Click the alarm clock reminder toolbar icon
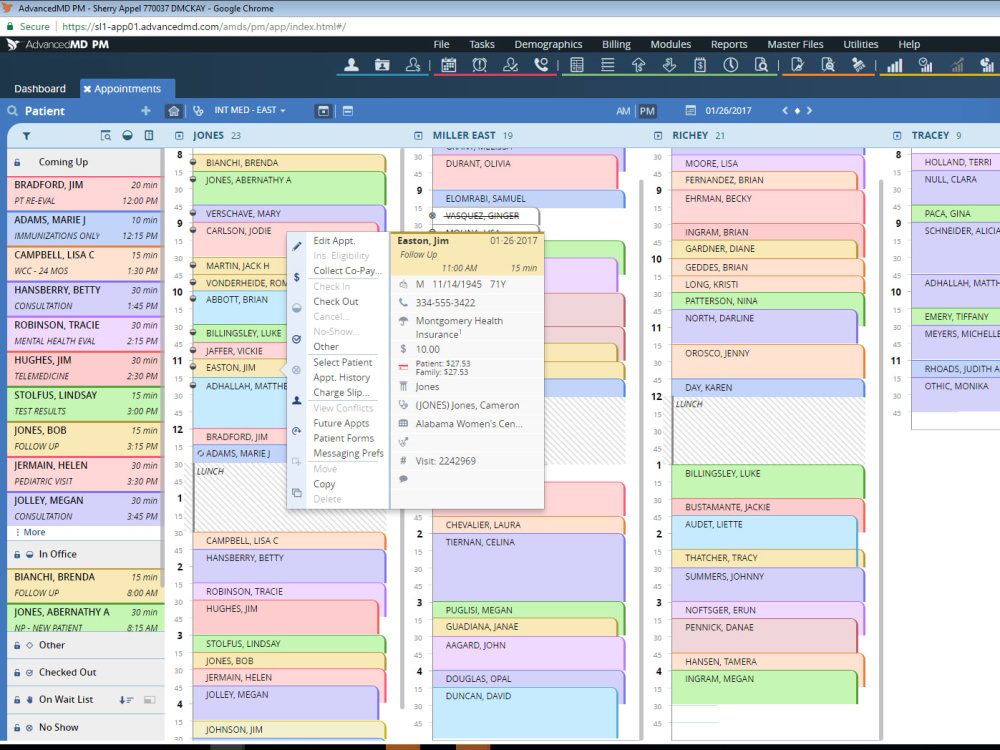 [480, 65]
